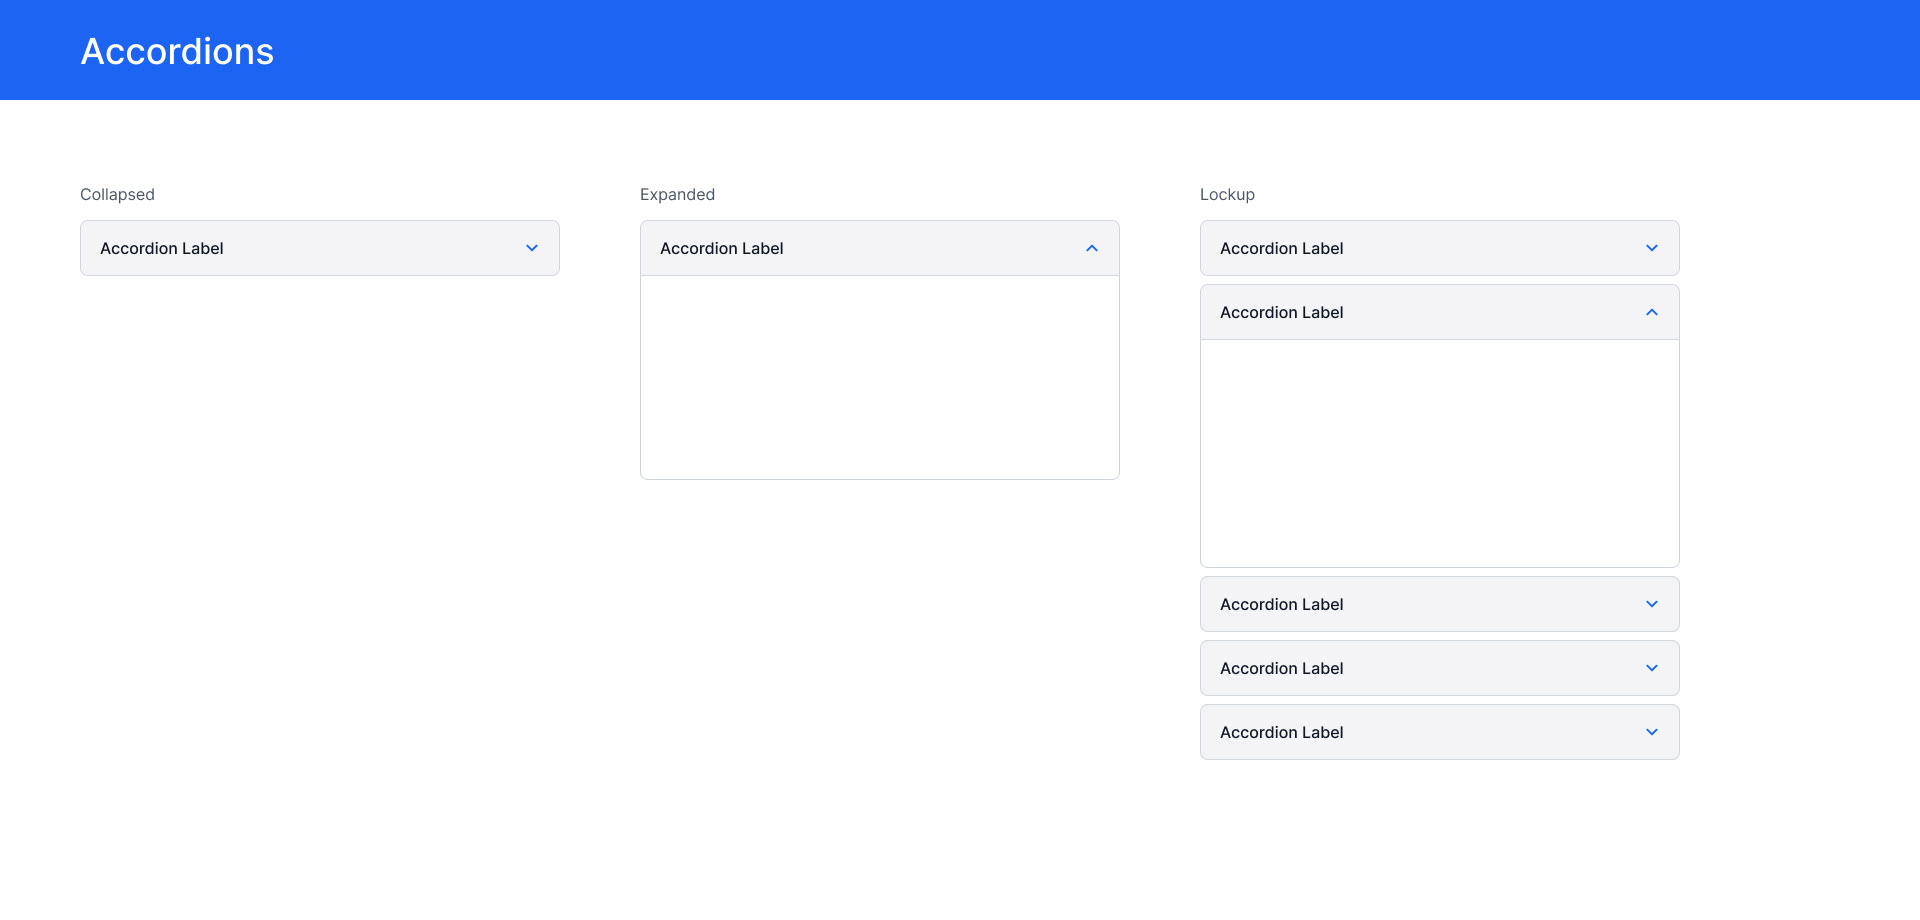Open the third Lockup accordion via its label text

coord(1282,604)
